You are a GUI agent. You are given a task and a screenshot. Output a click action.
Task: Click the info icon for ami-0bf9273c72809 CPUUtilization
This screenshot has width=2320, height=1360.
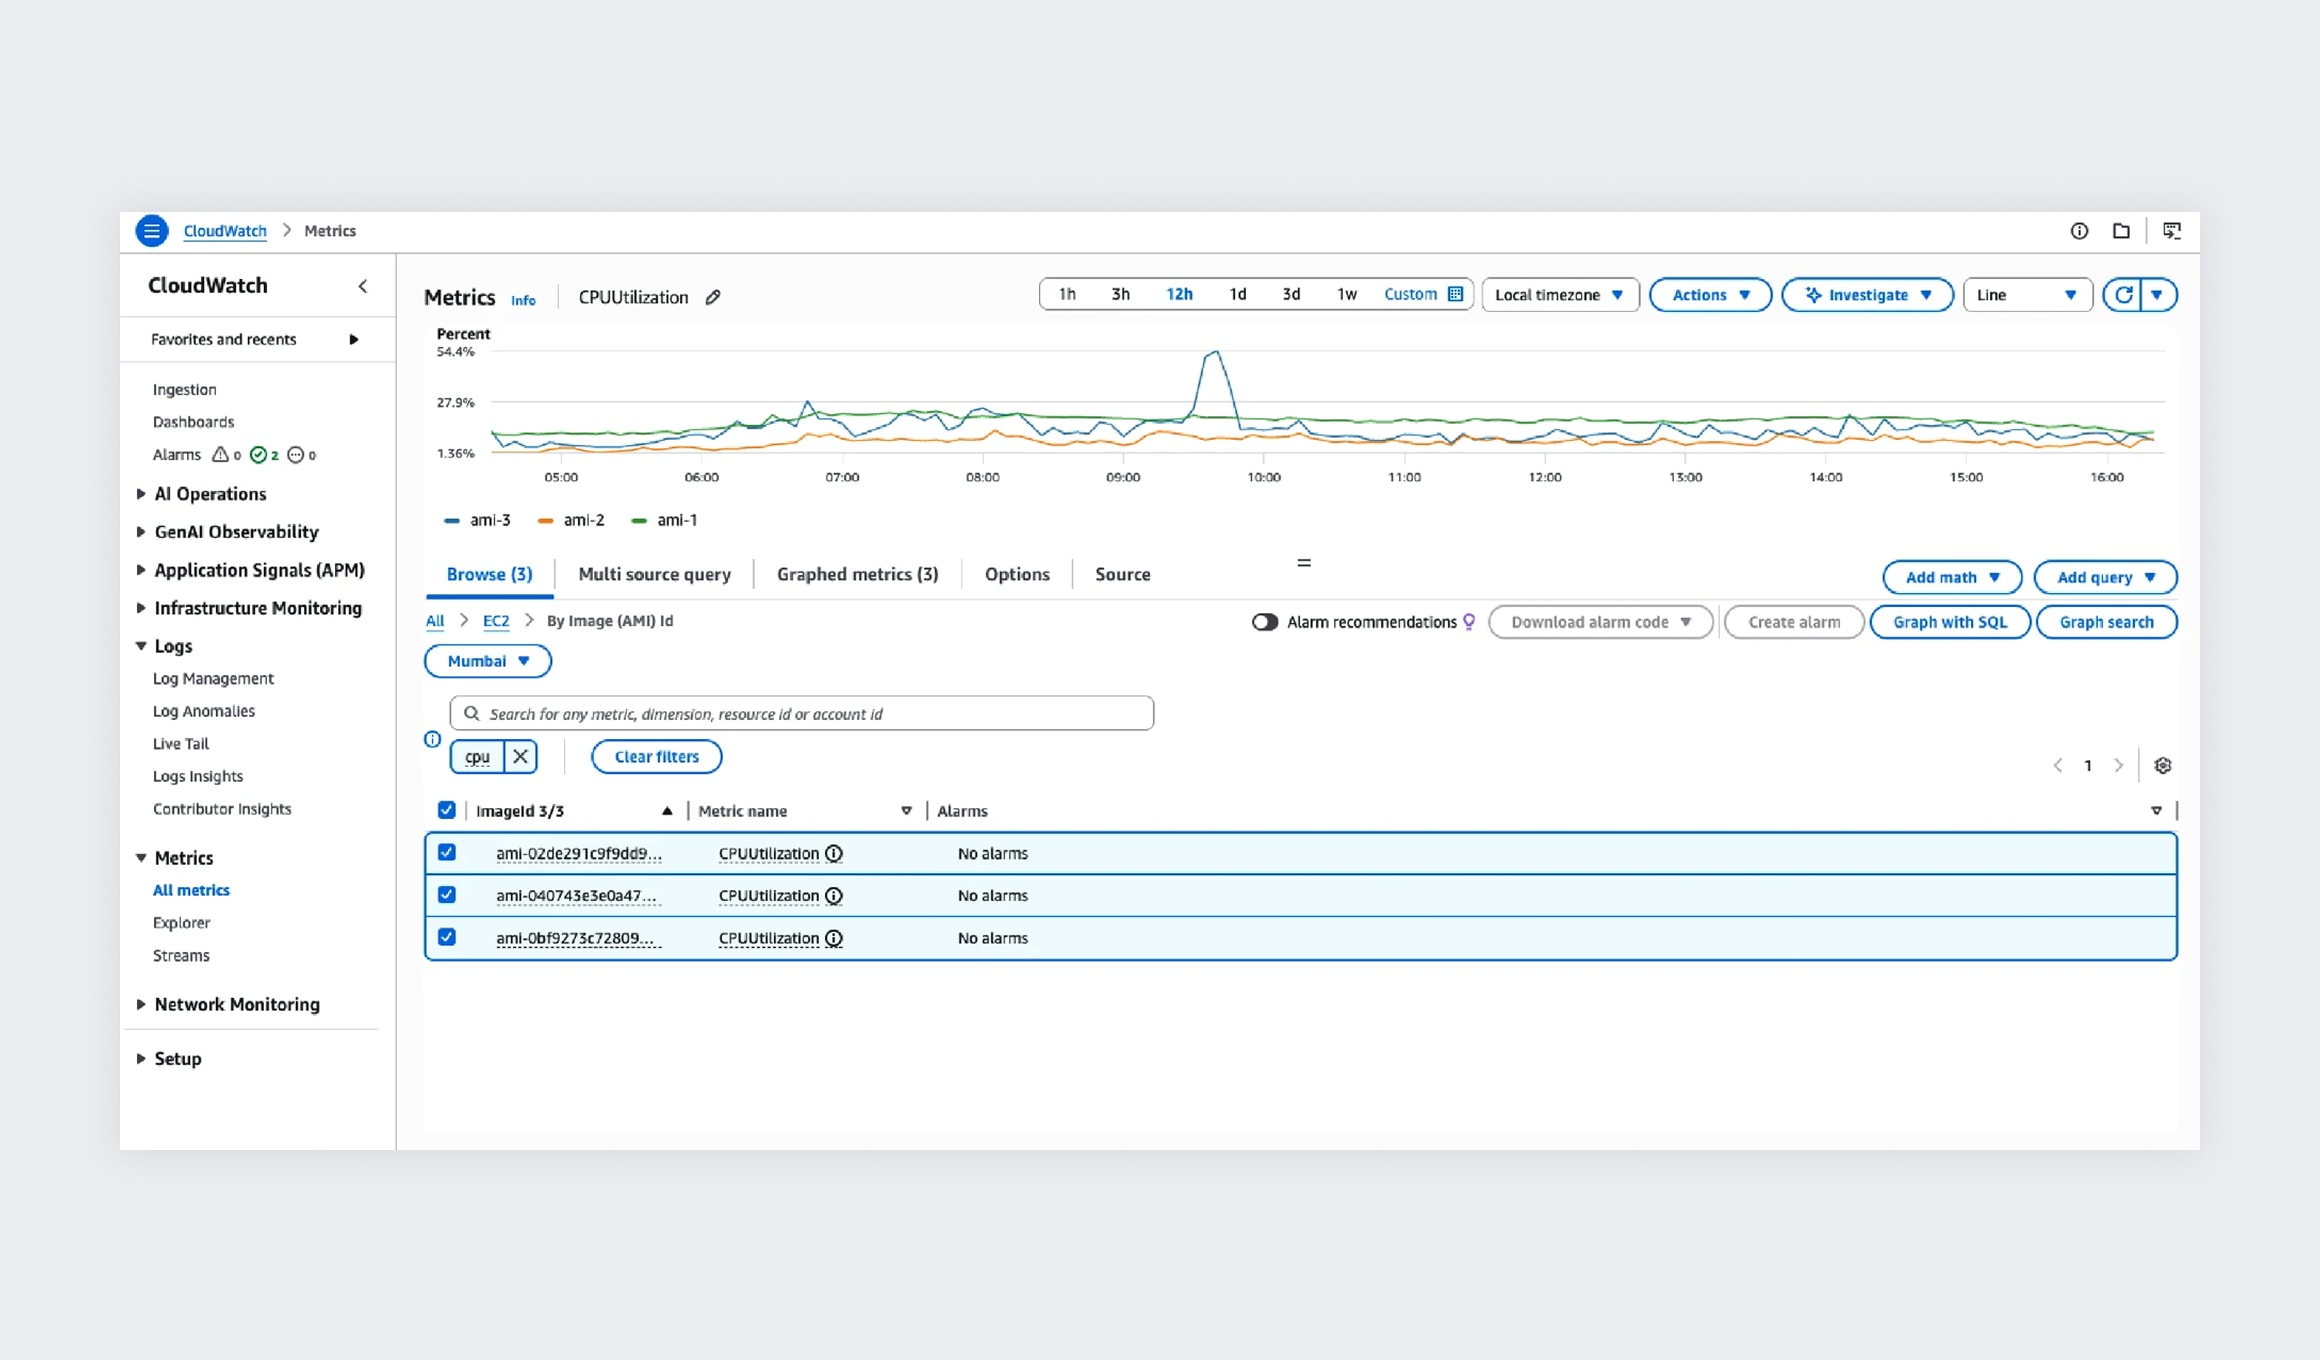(x=834, y=938)
